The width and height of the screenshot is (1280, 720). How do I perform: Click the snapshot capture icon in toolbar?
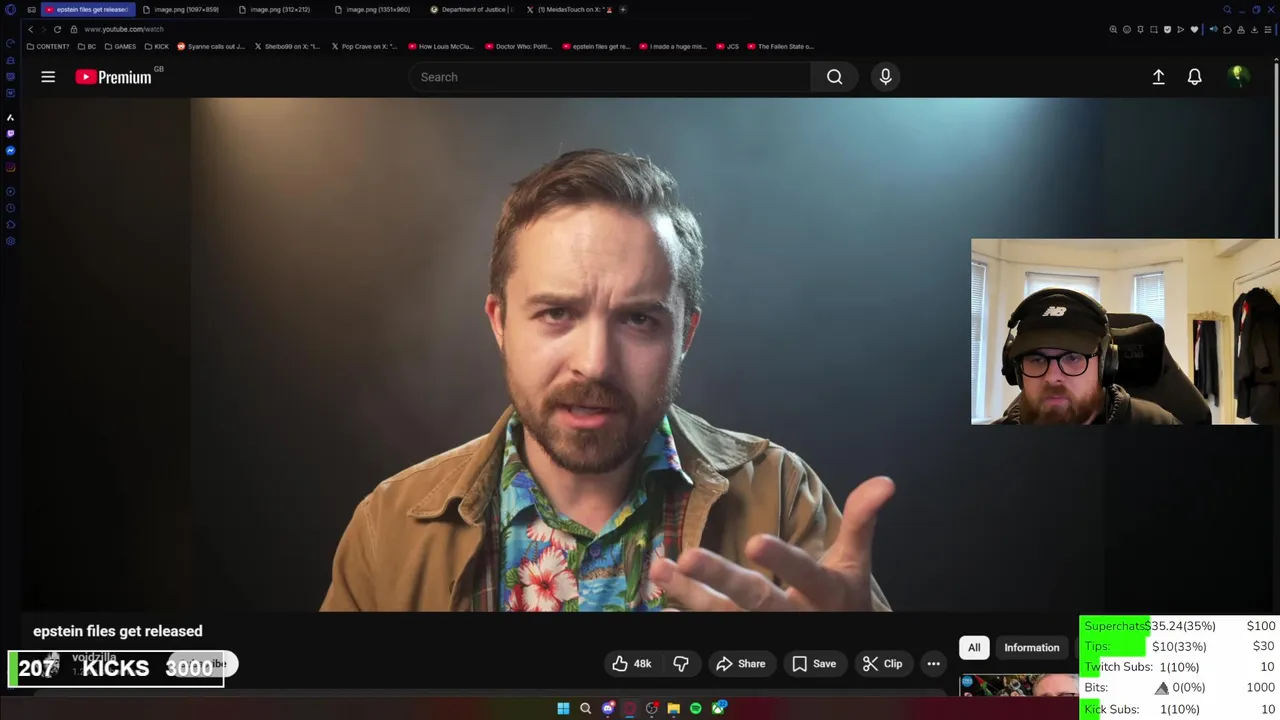click(1153, 29)
